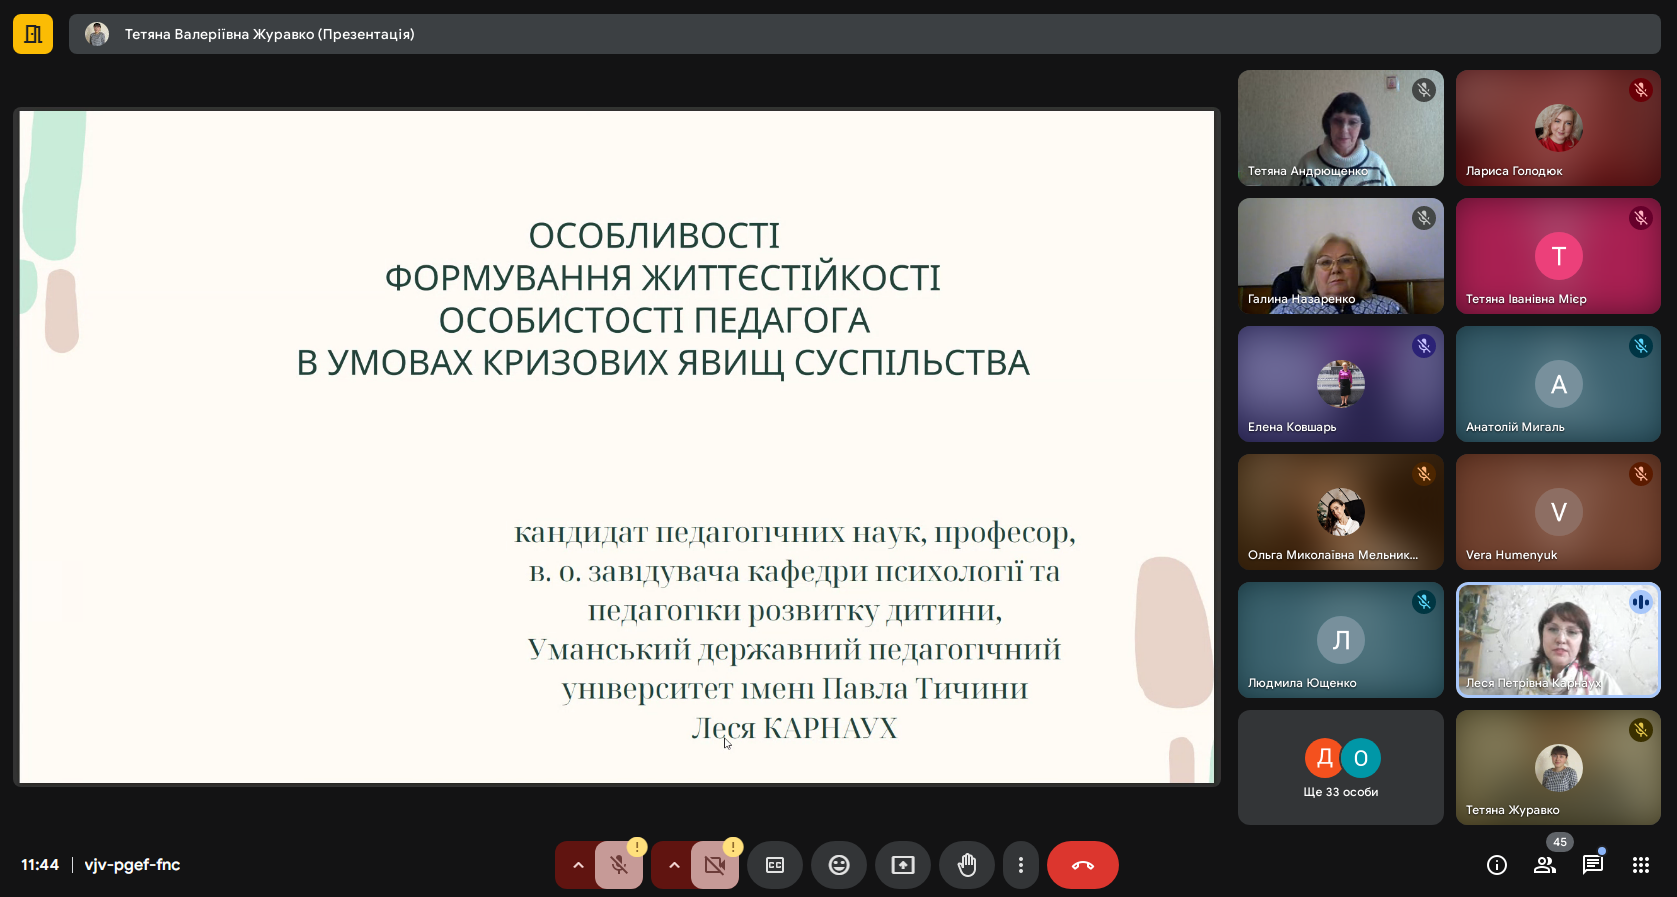The height and width of the screenshot is (897, 1677).
Task: Open meeting details info icon
Action: pos(1497,865)
